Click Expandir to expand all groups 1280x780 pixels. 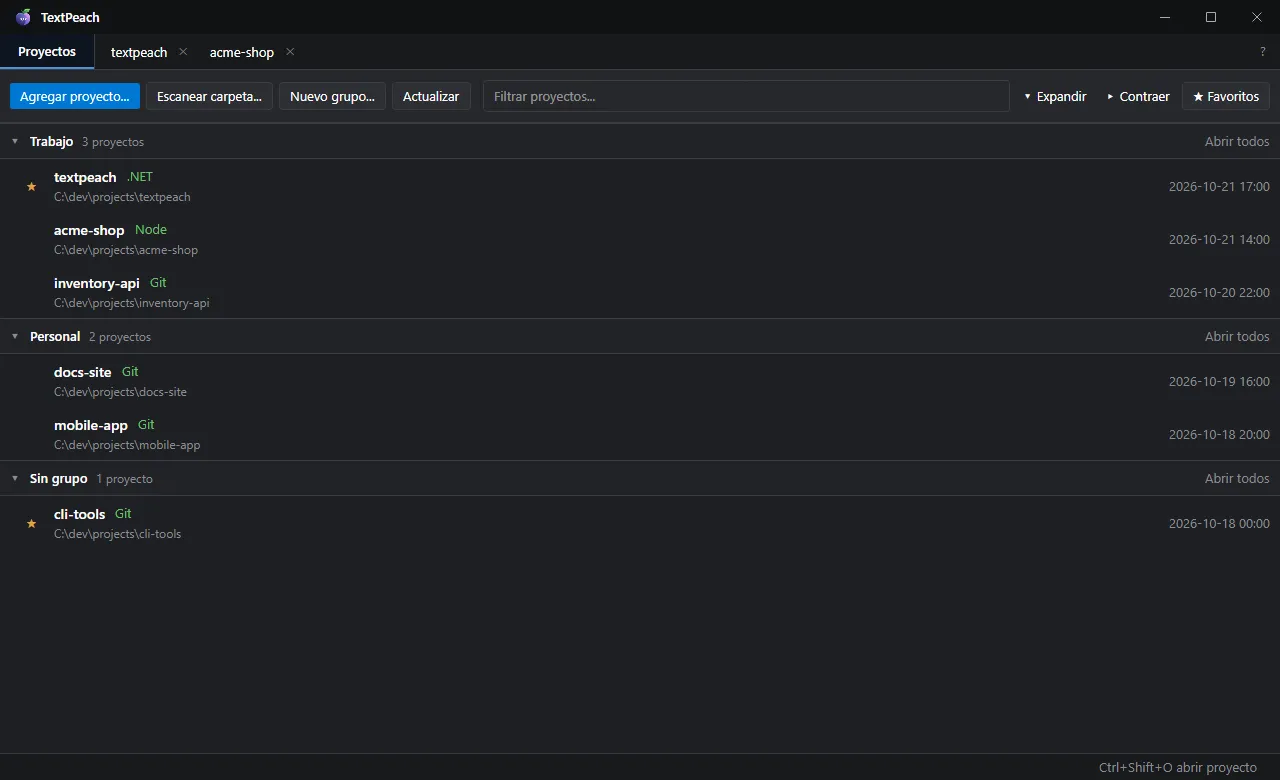[x=1055, y=96]
